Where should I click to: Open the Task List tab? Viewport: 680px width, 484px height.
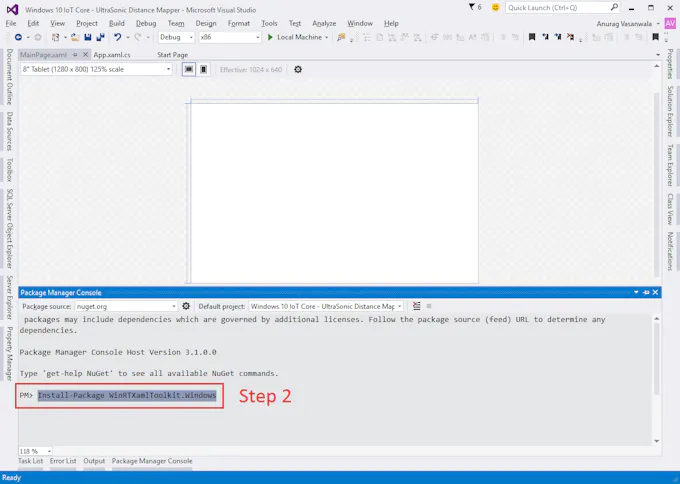[x=30, y=461]
